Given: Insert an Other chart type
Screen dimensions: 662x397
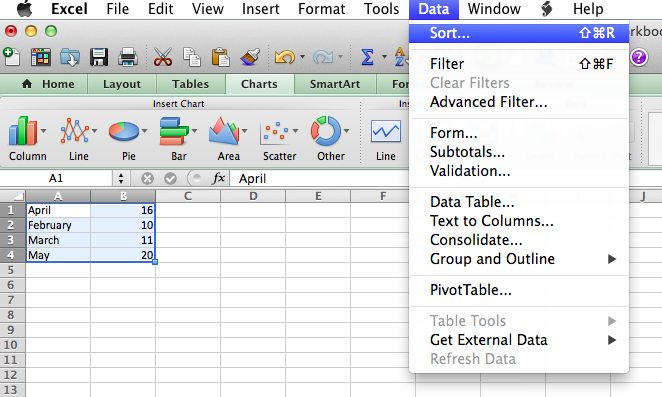Looking at the screenshot, I should coord(326,131).
